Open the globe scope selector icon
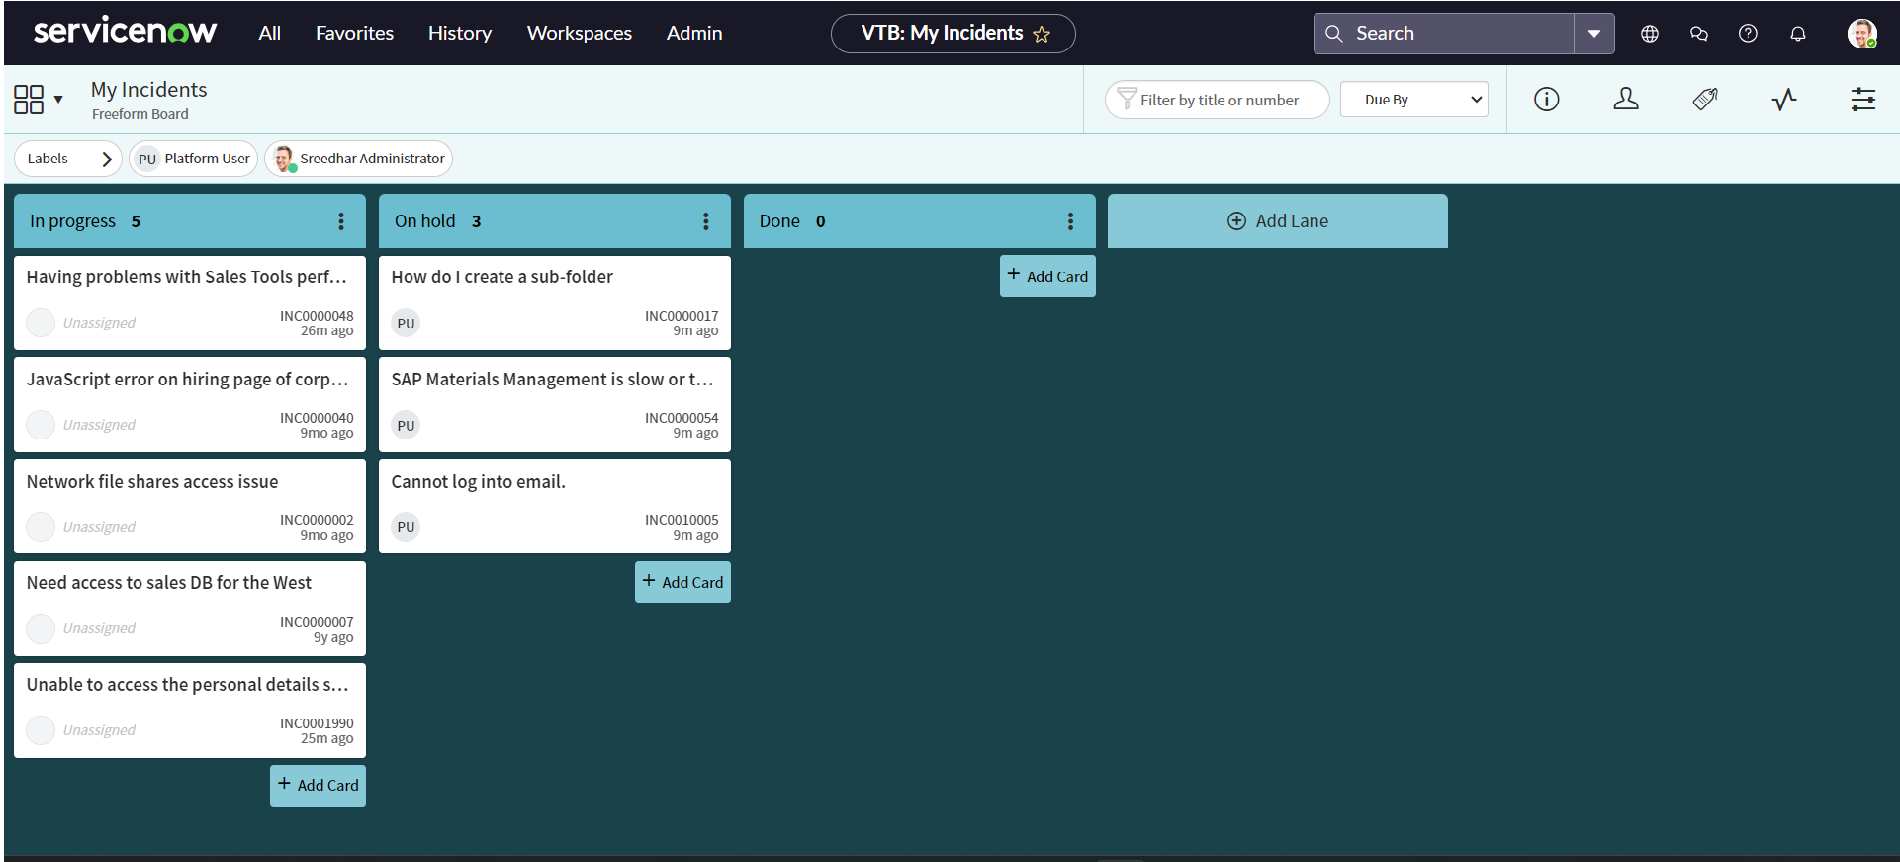The image size is (1900, 862). point(1650,34)
